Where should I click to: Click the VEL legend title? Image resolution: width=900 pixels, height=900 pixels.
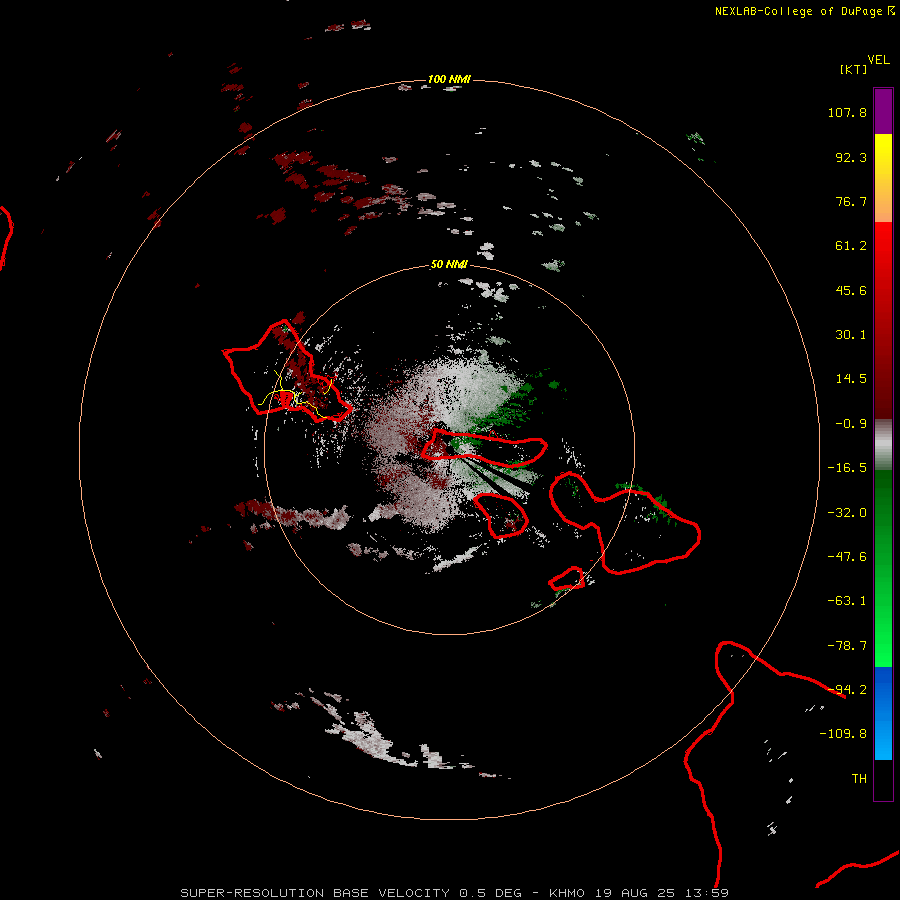[878, 60]
